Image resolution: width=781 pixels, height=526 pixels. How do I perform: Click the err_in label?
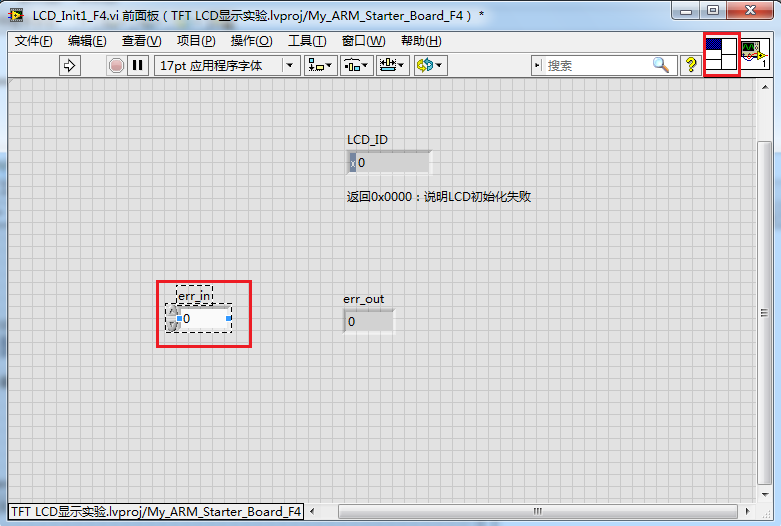[194, 296]
